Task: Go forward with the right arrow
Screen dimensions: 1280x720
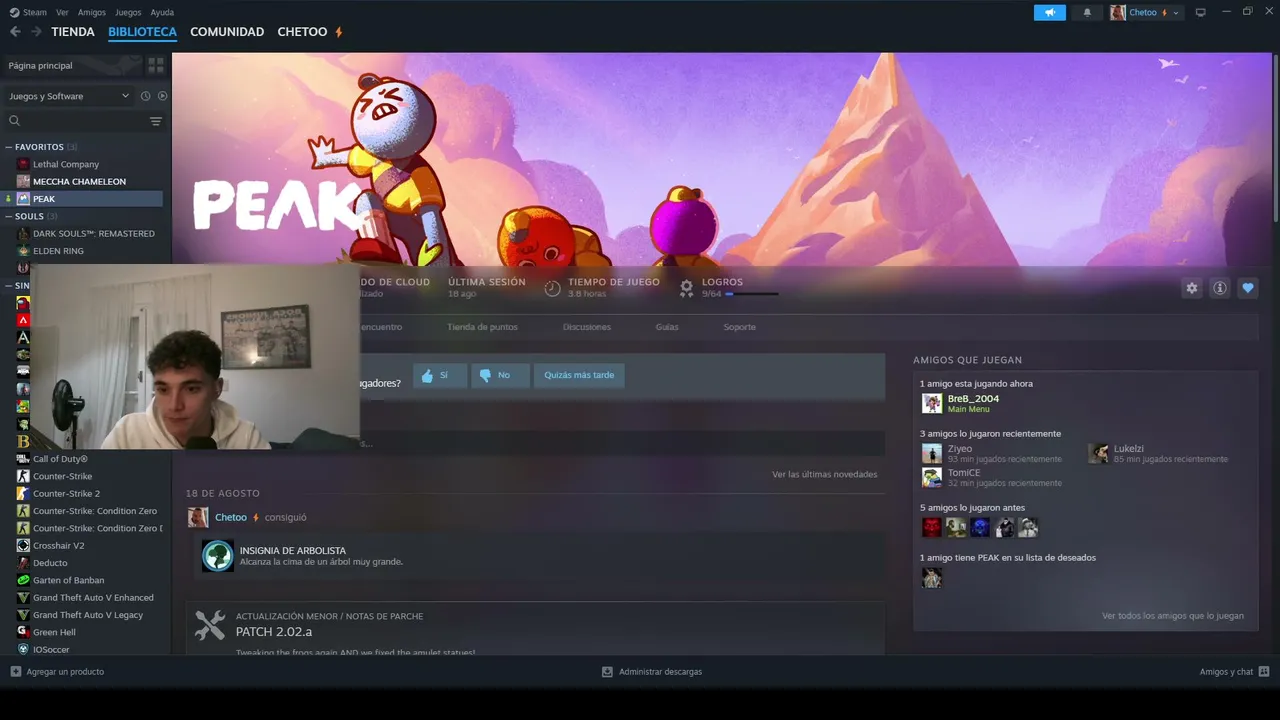Action: coord(36,32)
